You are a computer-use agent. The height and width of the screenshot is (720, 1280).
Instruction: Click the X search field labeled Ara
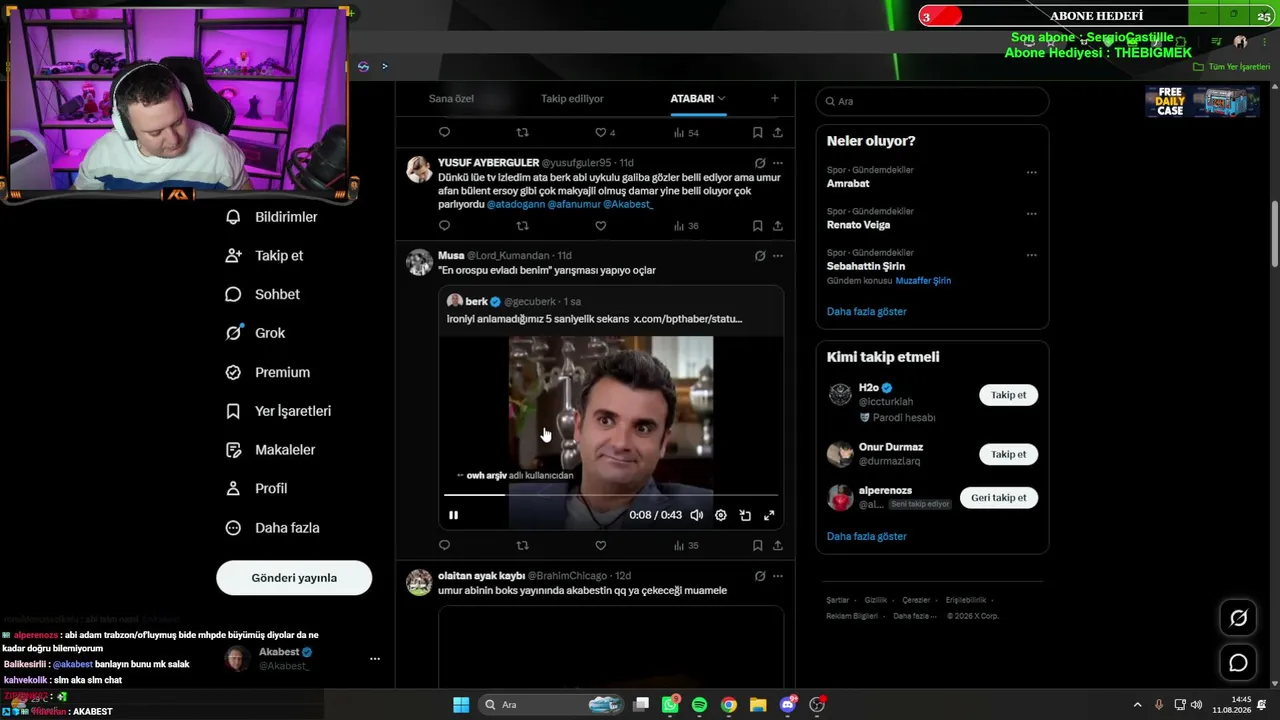(932, 101)
